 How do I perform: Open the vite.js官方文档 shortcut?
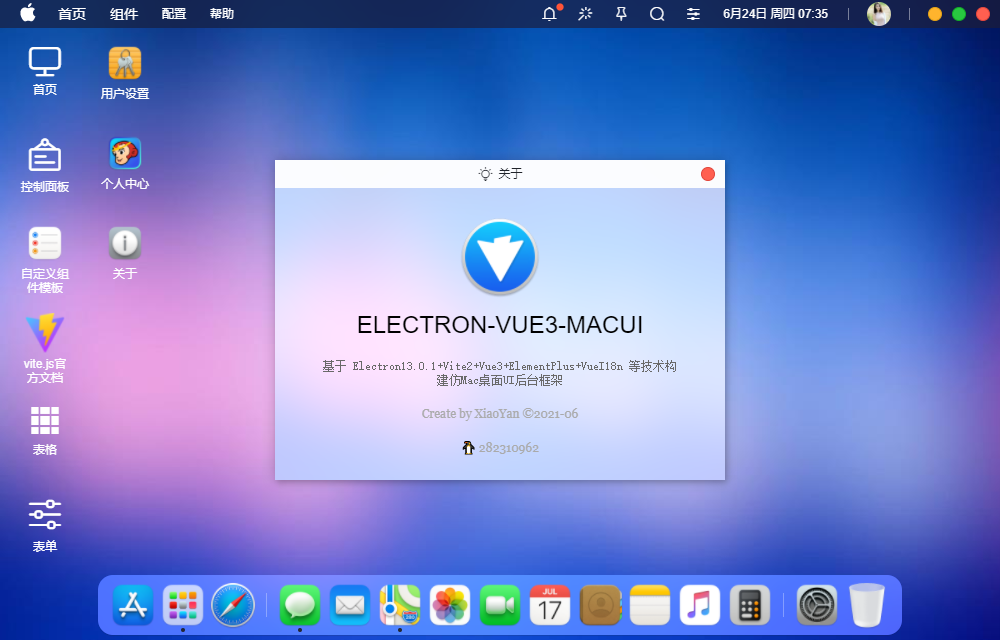(x=44, y=340)
